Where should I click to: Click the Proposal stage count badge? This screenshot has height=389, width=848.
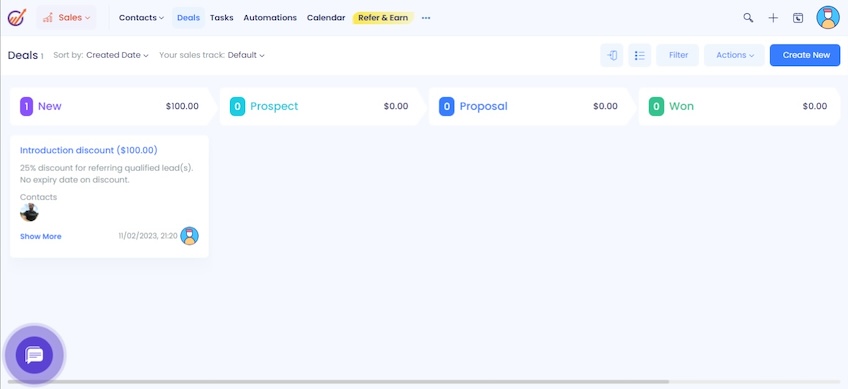(x=446, y=106)
